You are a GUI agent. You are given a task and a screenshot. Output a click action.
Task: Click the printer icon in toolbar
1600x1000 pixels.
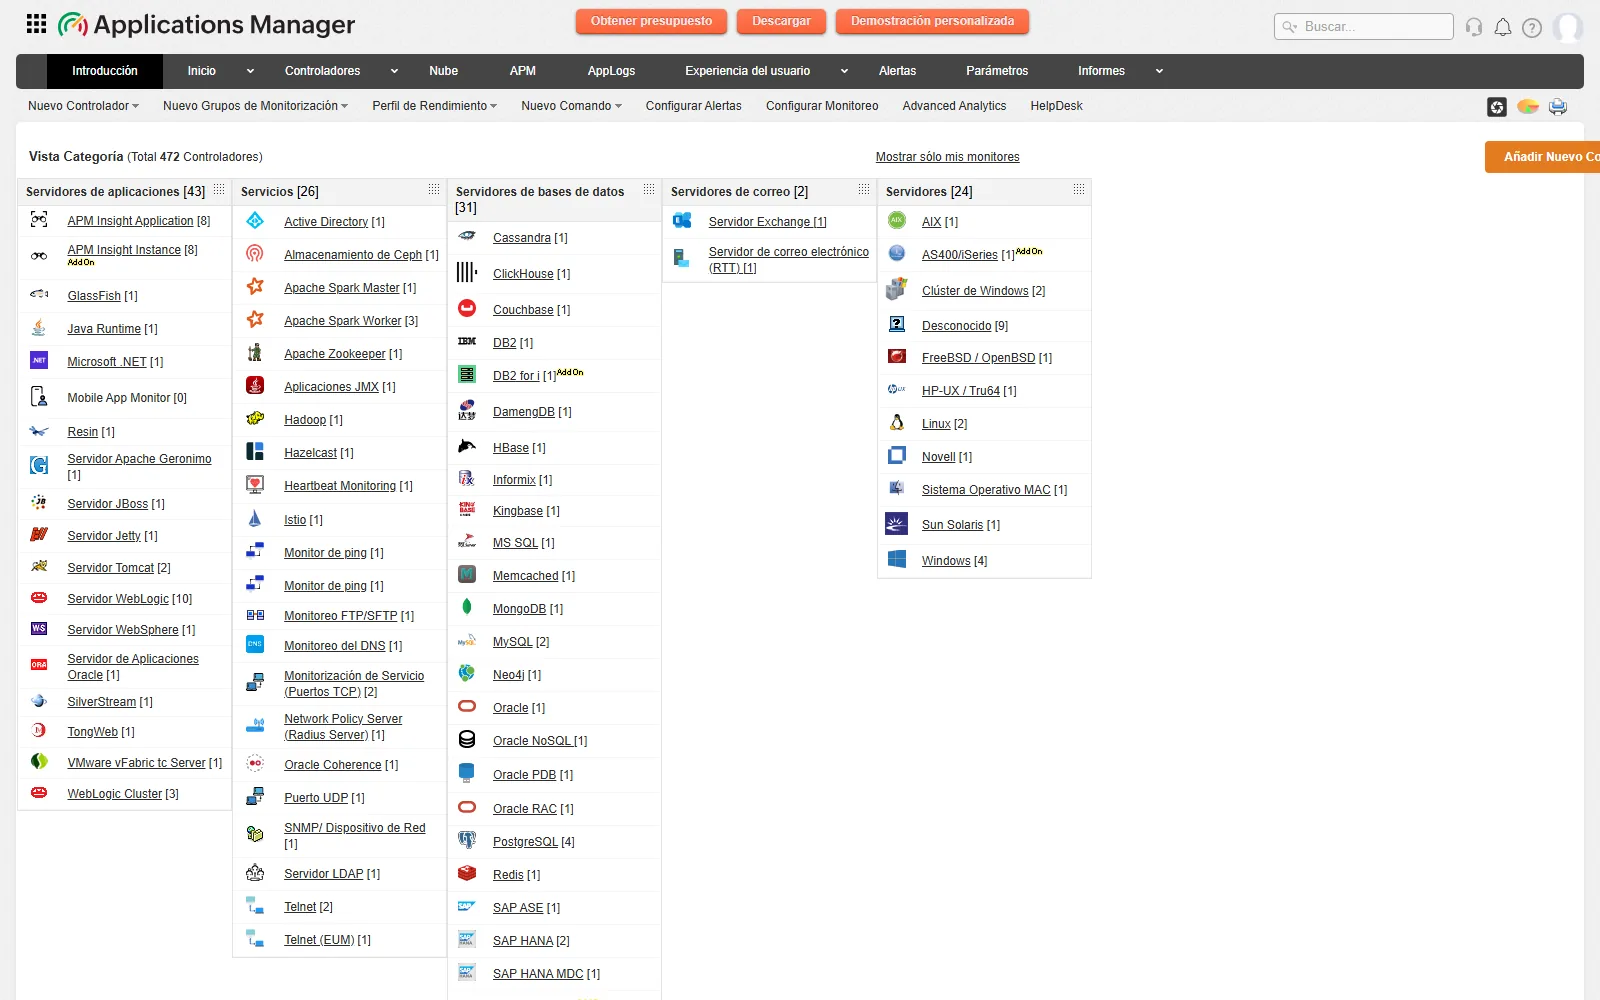[x=1558, y=107]
